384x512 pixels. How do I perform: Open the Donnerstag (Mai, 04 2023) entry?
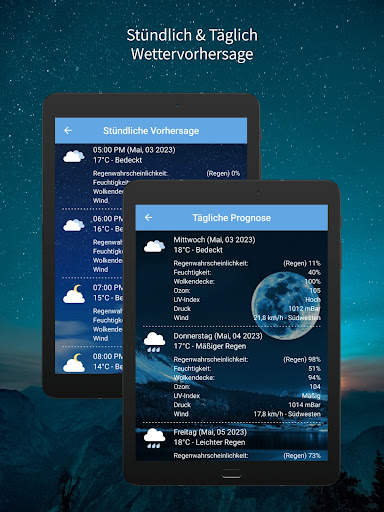[218, 336]
